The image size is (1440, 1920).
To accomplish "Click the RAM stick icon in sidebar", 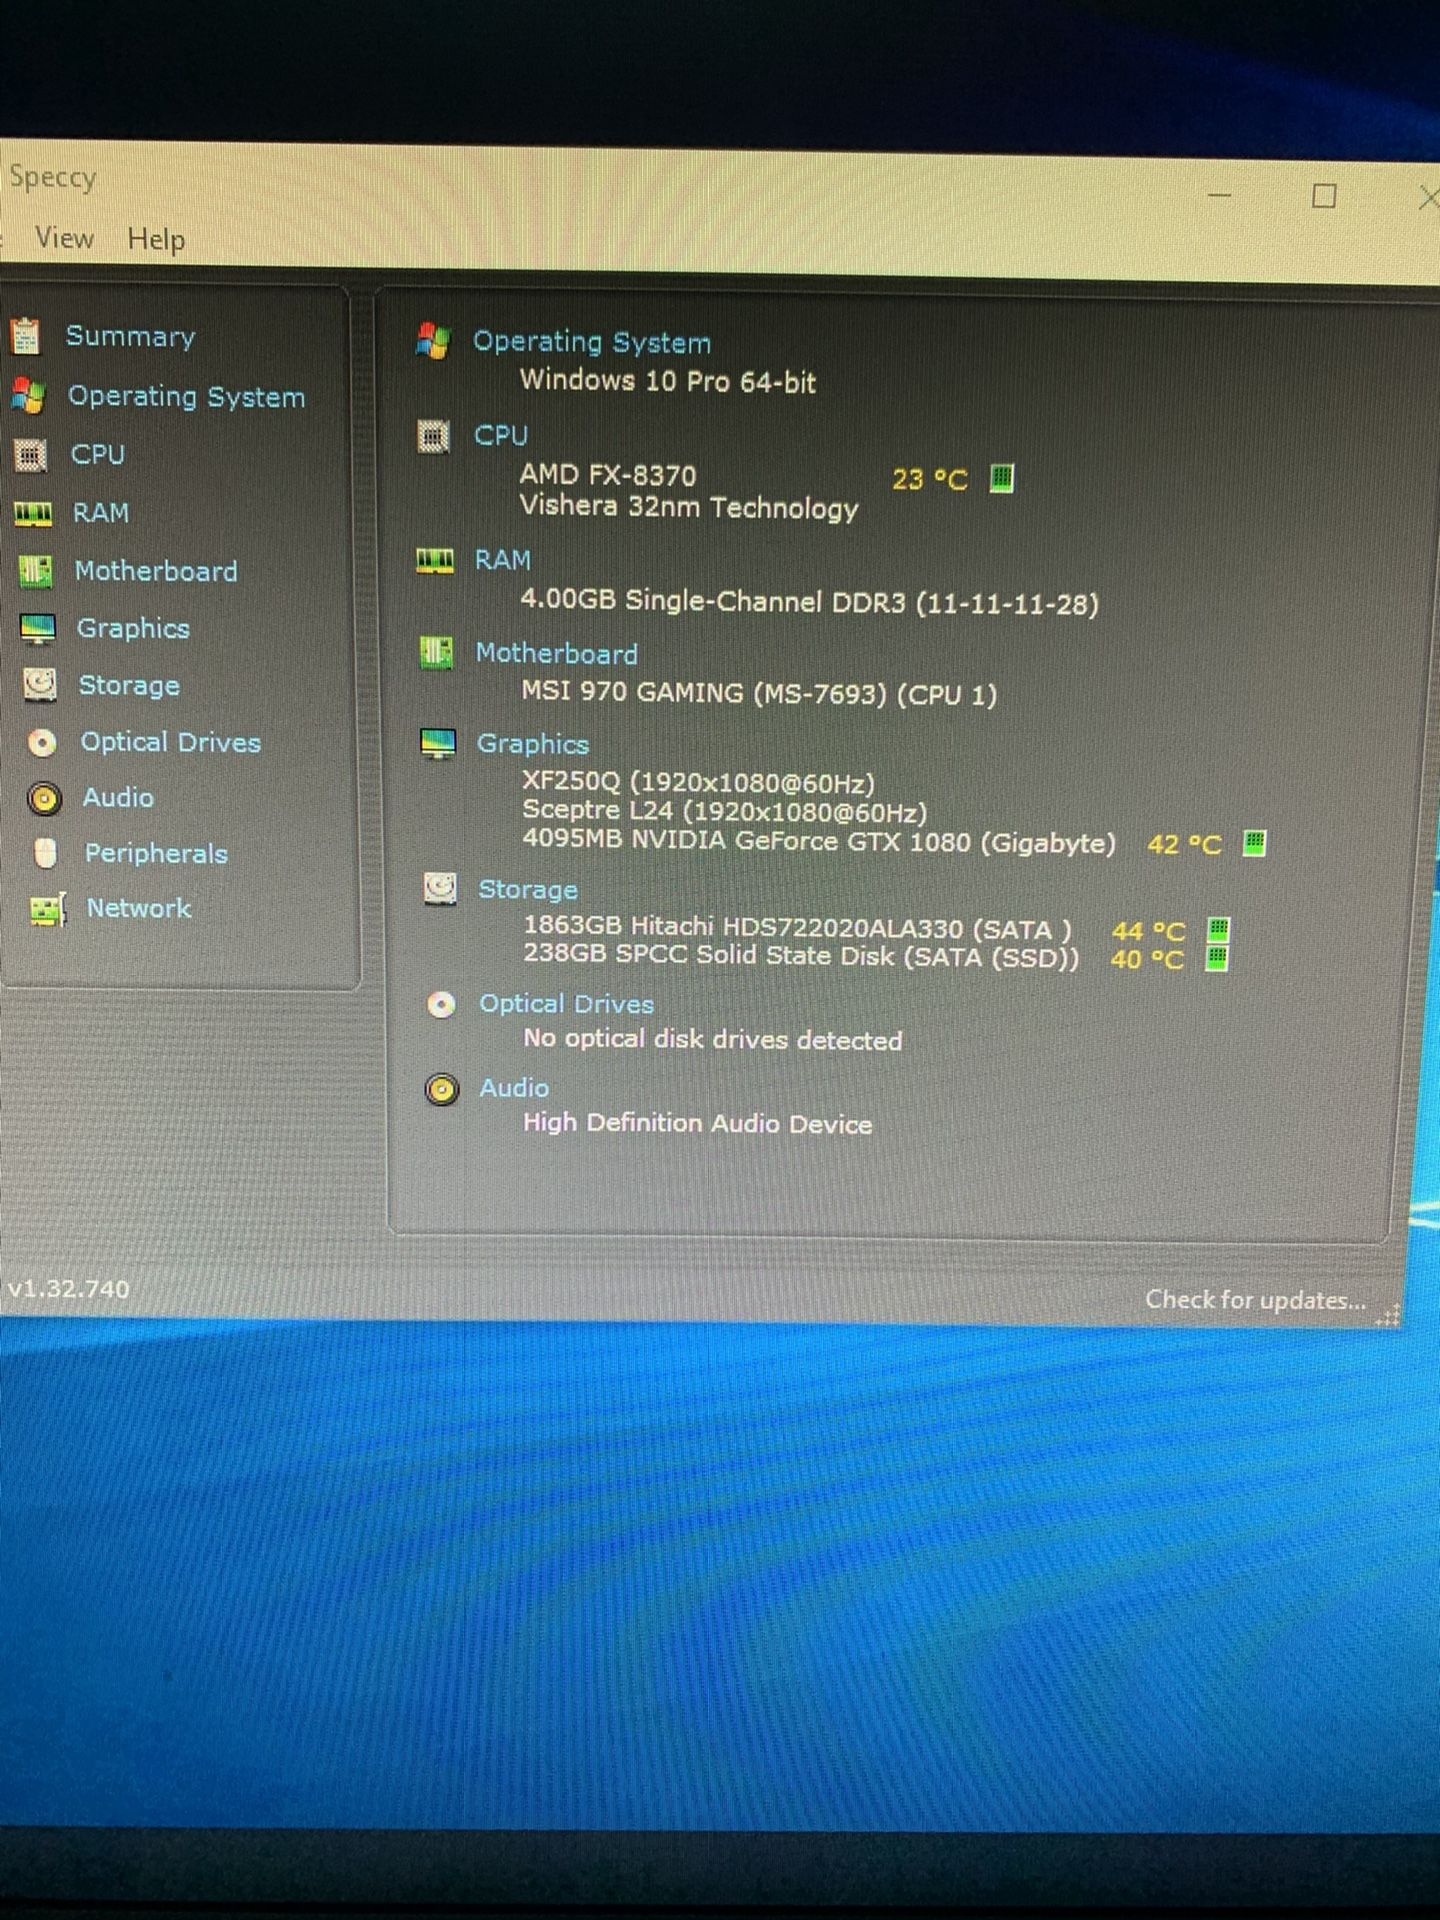I will tap(33, 514).
